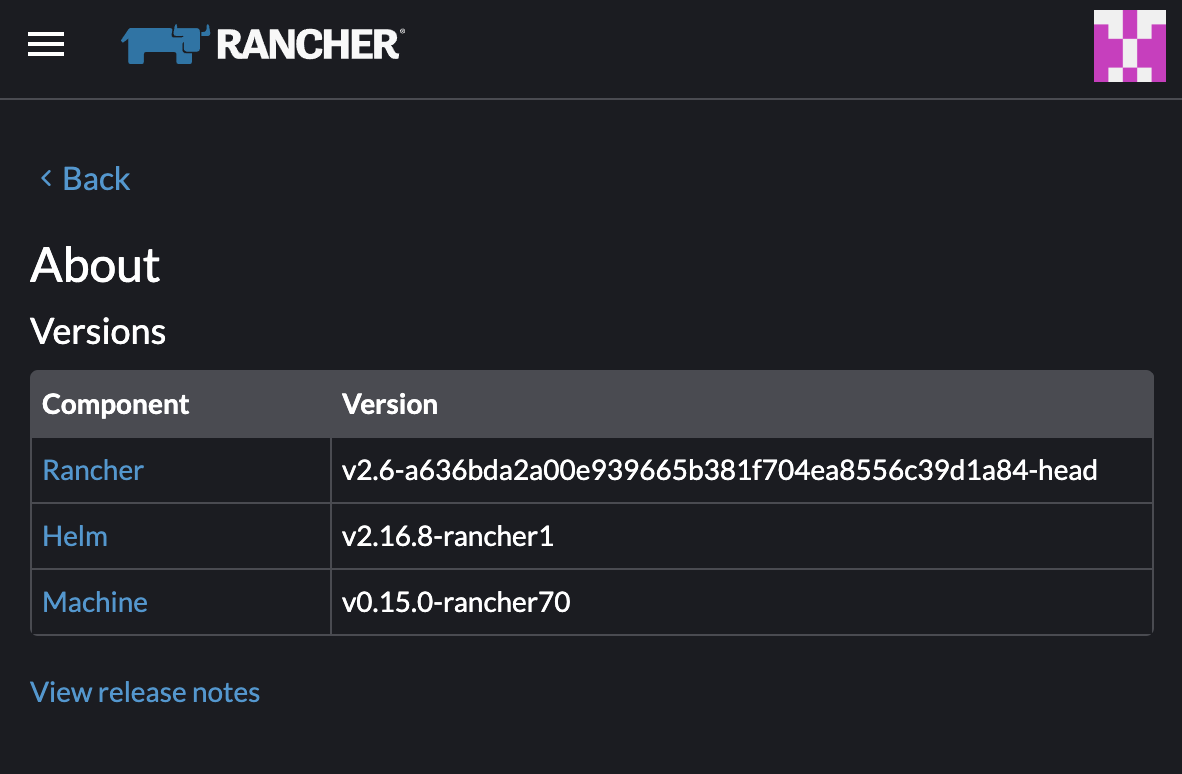Click the Machine version link

[x=94, y=602]
